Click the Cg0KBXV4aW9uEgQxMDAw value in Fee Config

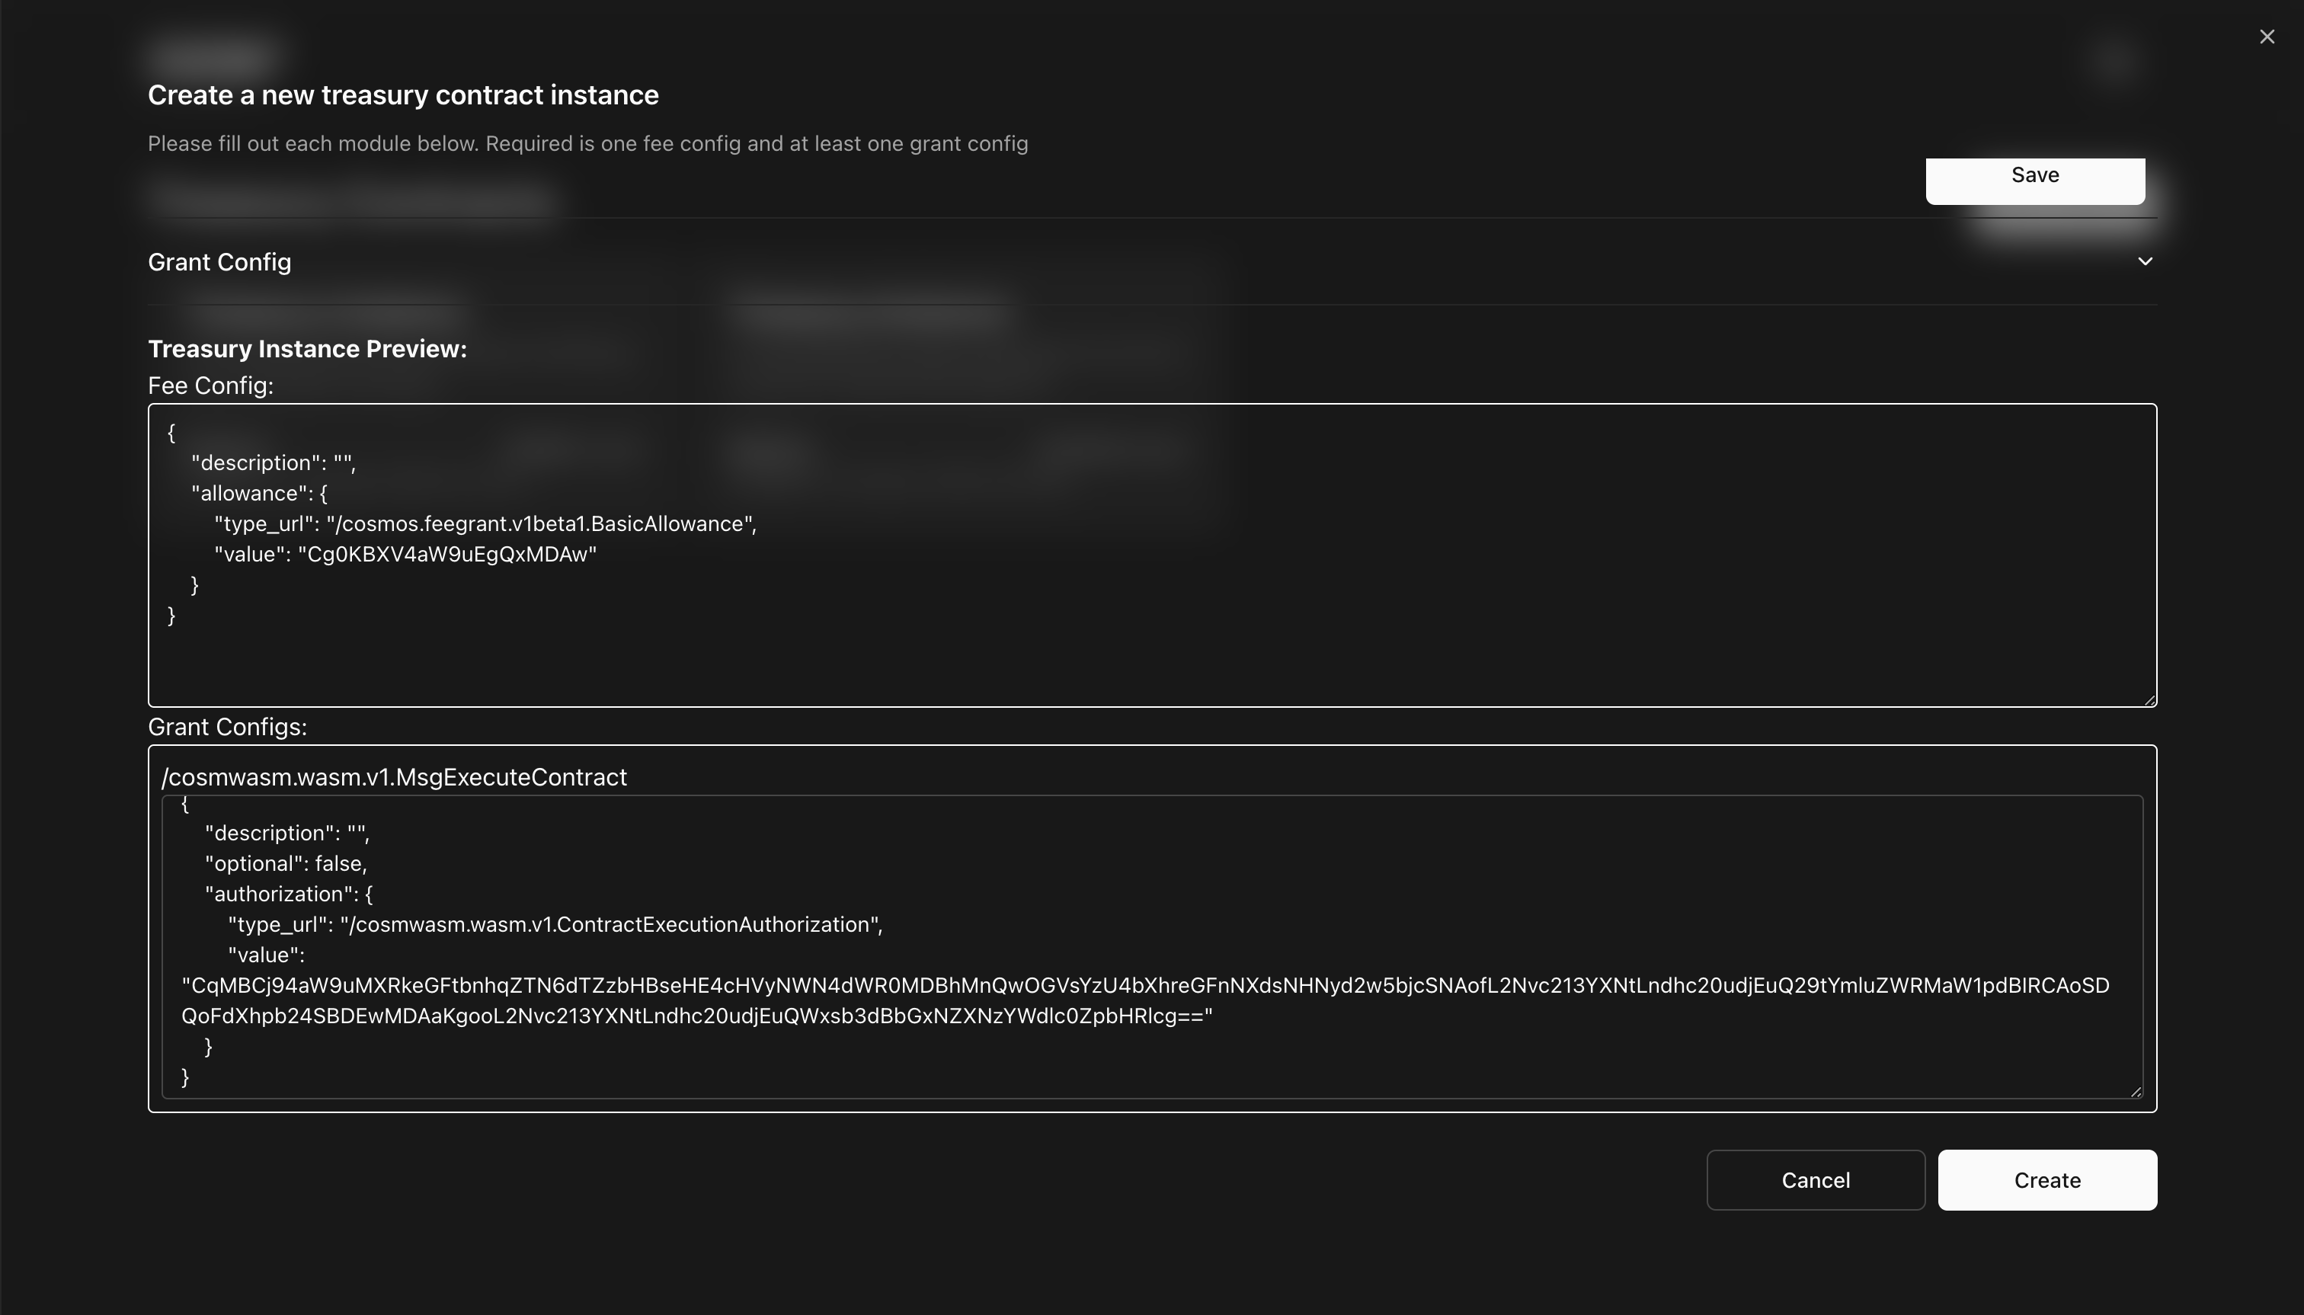point(447,555)
